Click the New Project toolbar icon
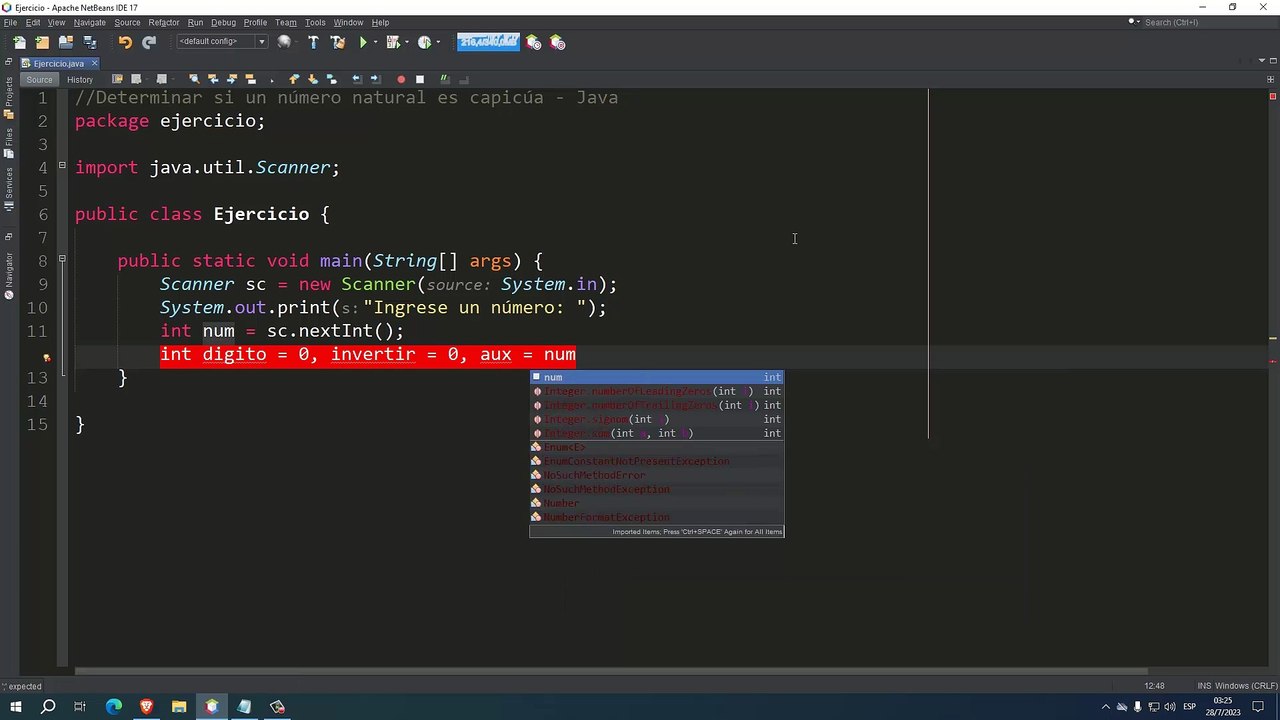Image resolution: width=1280 pixels, height=720 pixels. tap(42, 42)
